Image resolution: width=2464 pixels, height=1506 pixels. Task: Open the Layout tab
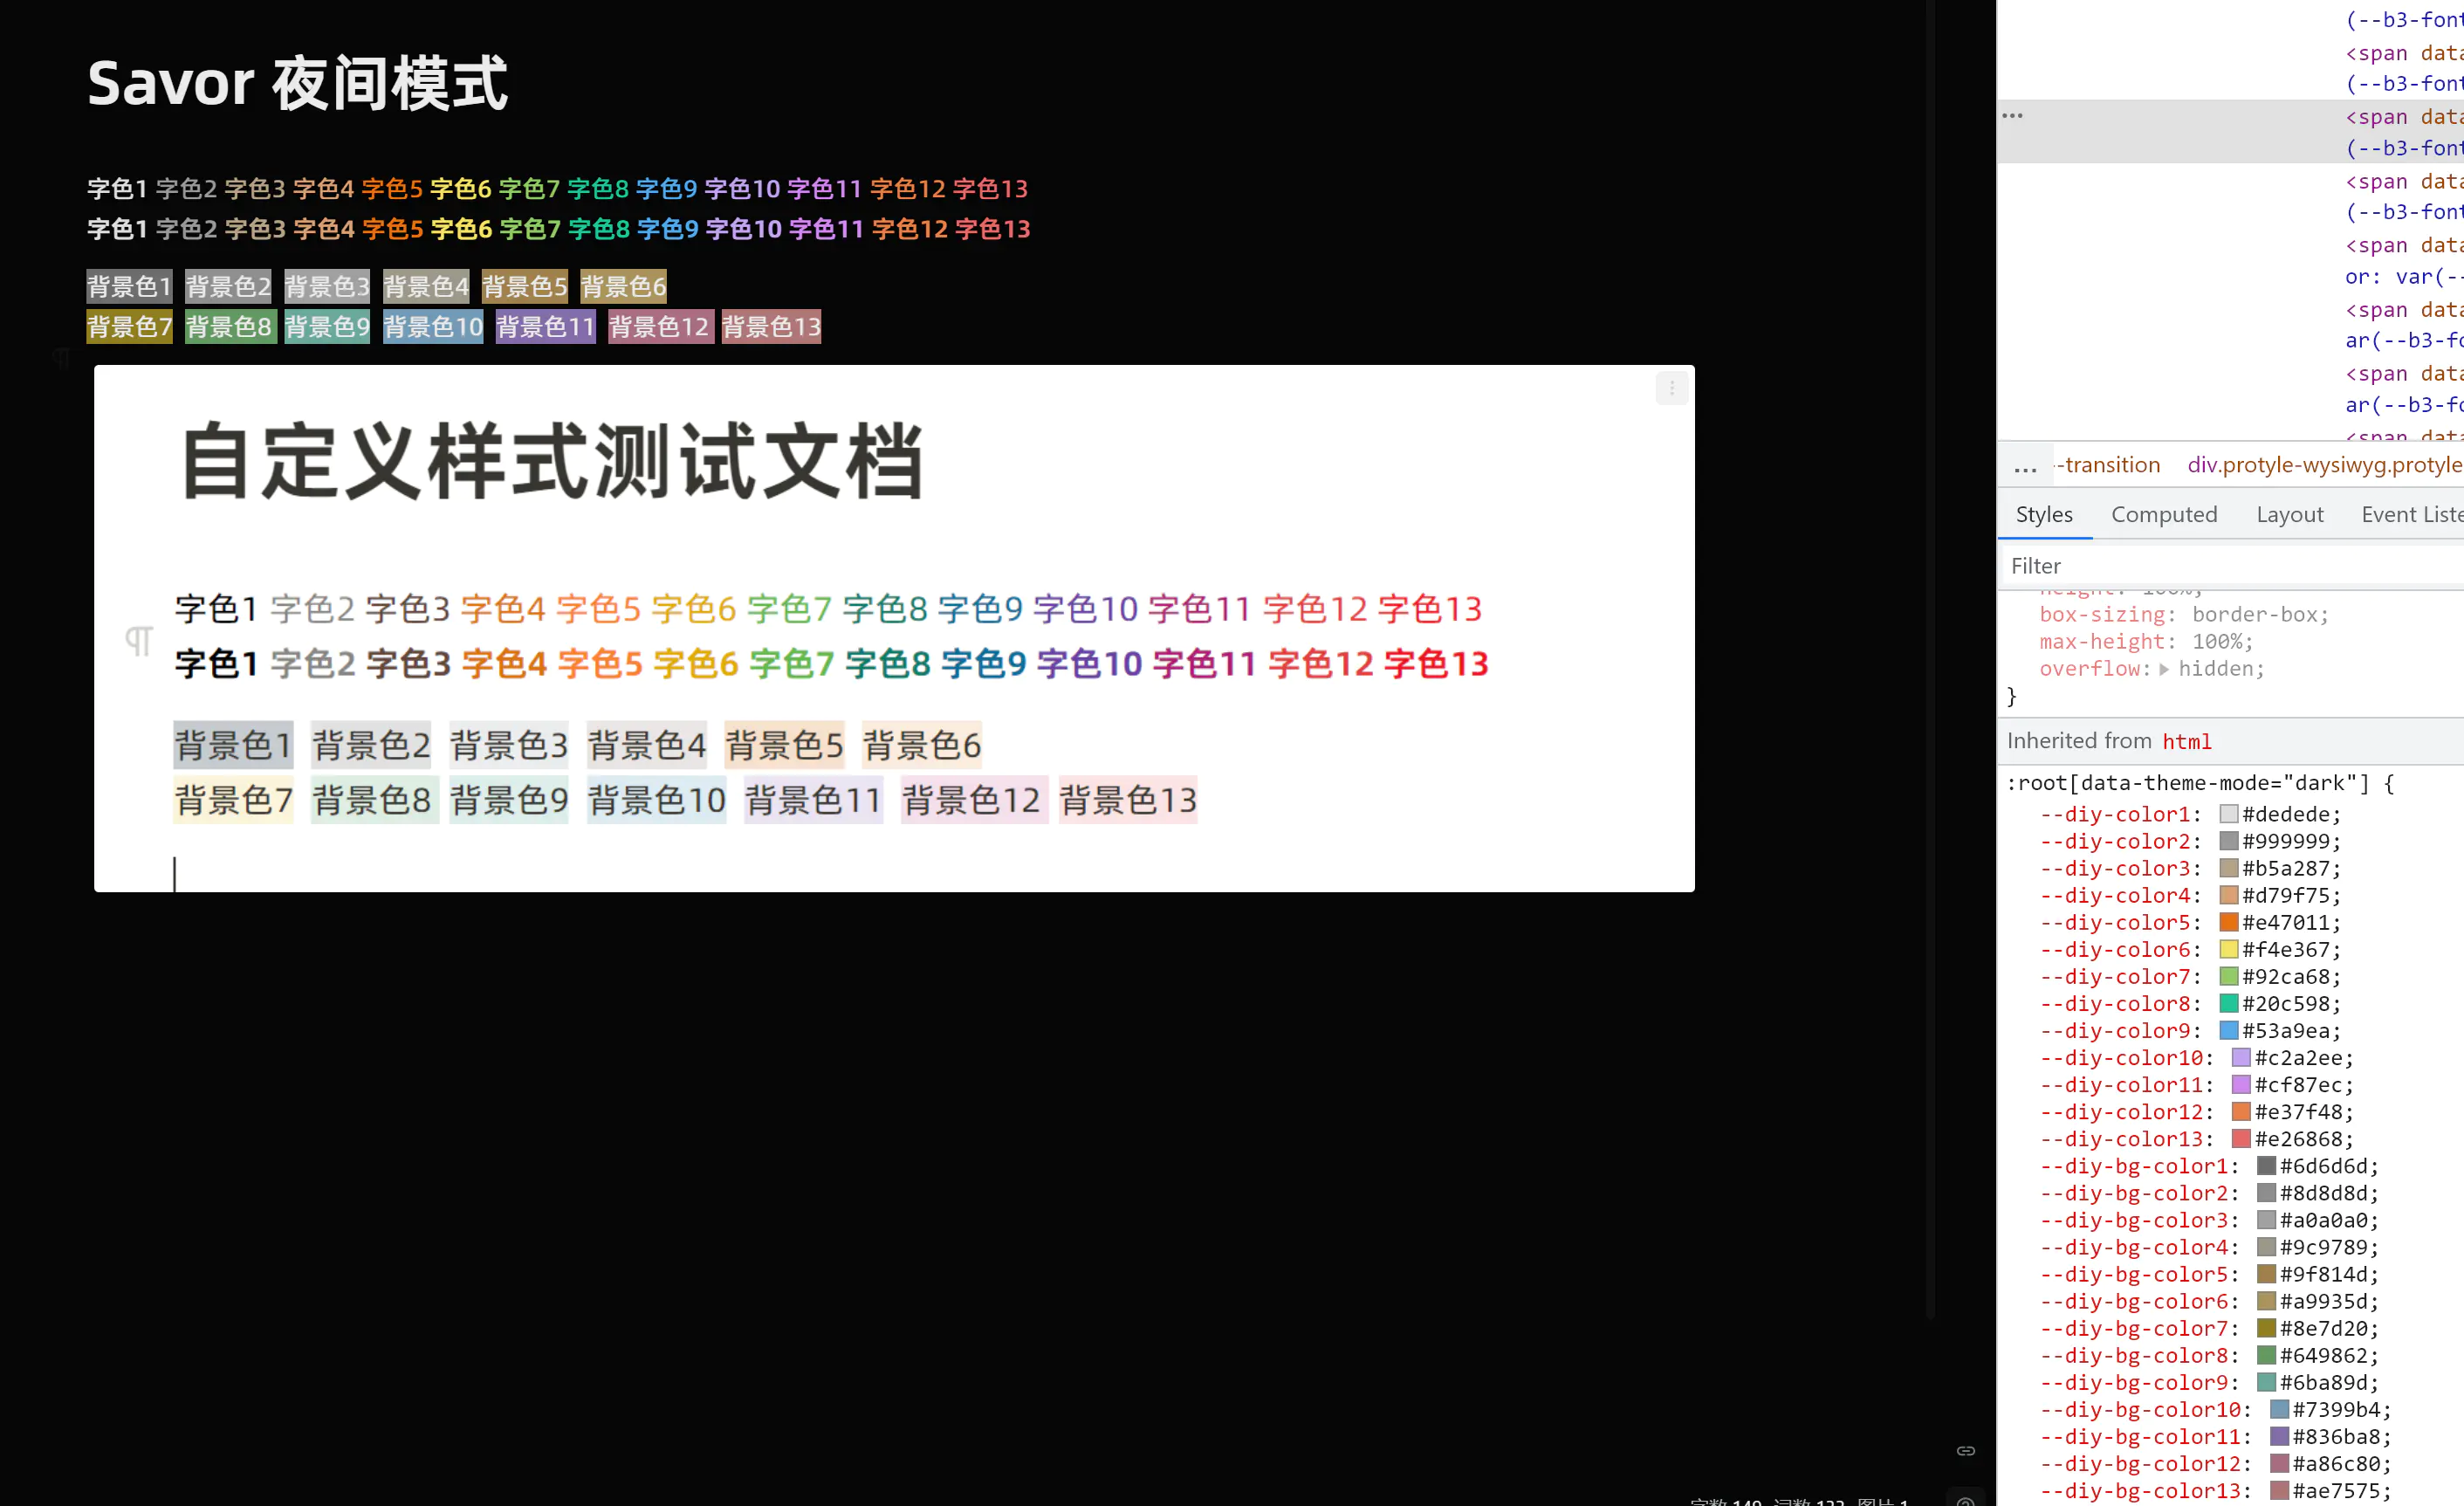2289,514
